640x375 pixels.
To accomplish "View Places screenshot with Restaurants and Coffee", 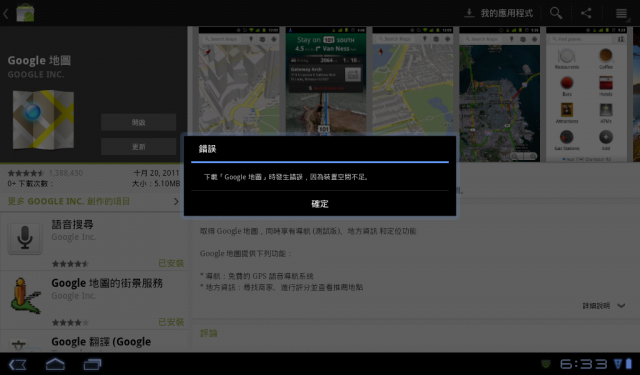I will pos(587,94).
